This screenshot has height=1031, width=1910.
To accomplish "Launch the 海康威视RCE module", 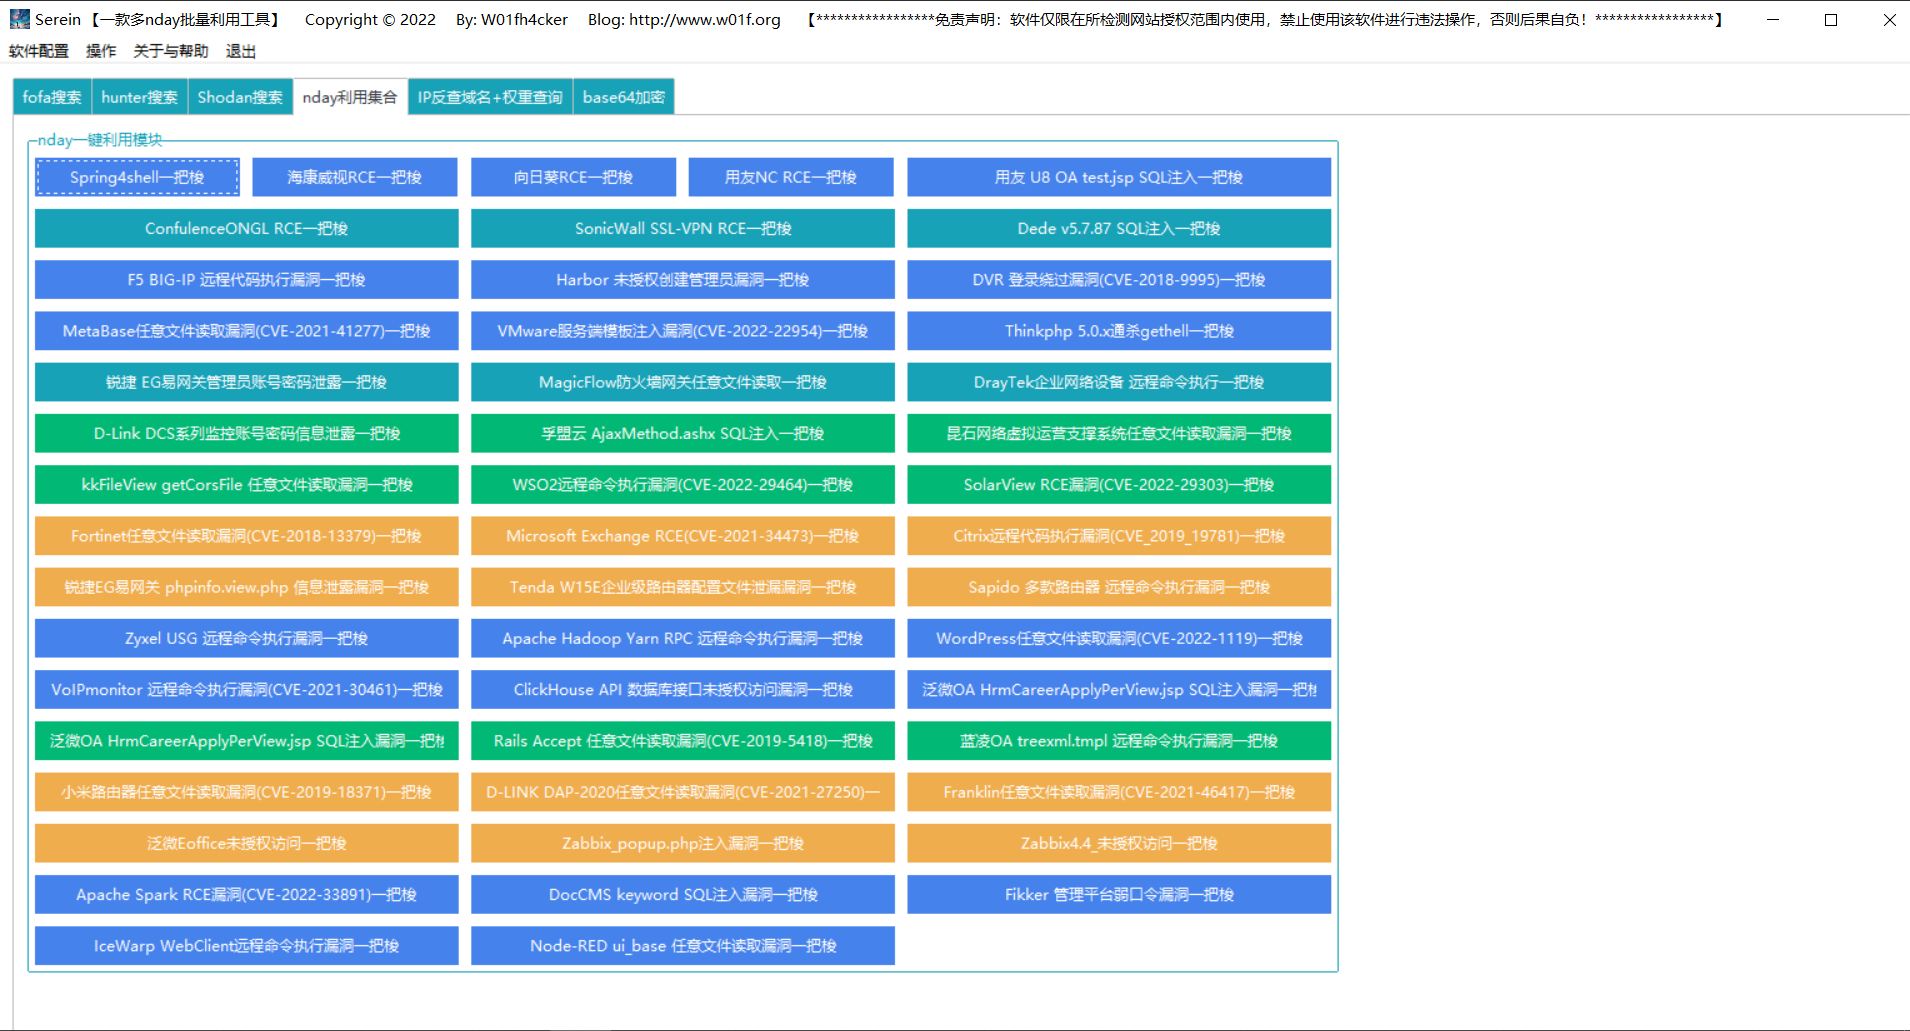I will (355, 177).
